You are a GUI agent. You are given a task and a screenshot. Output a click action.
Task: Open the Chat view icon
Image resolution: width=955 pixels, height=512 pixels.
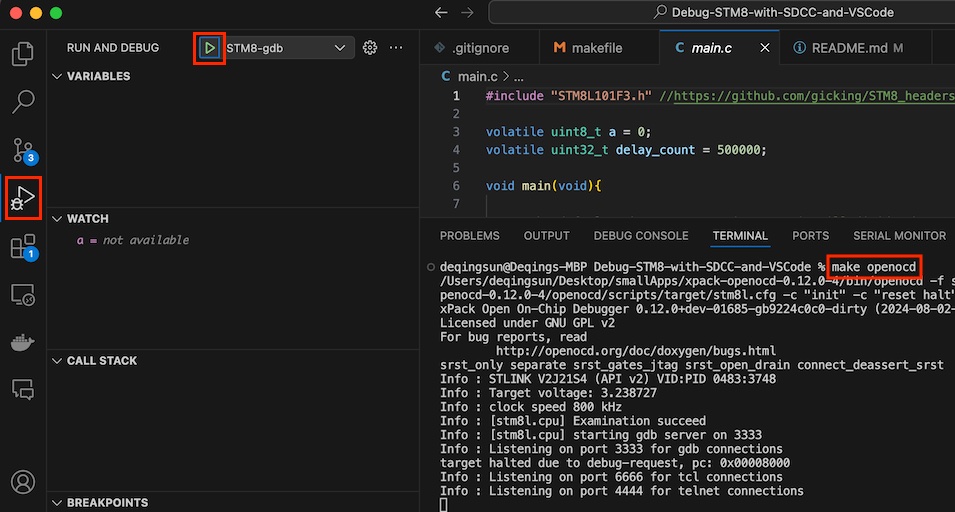(23, 388)
